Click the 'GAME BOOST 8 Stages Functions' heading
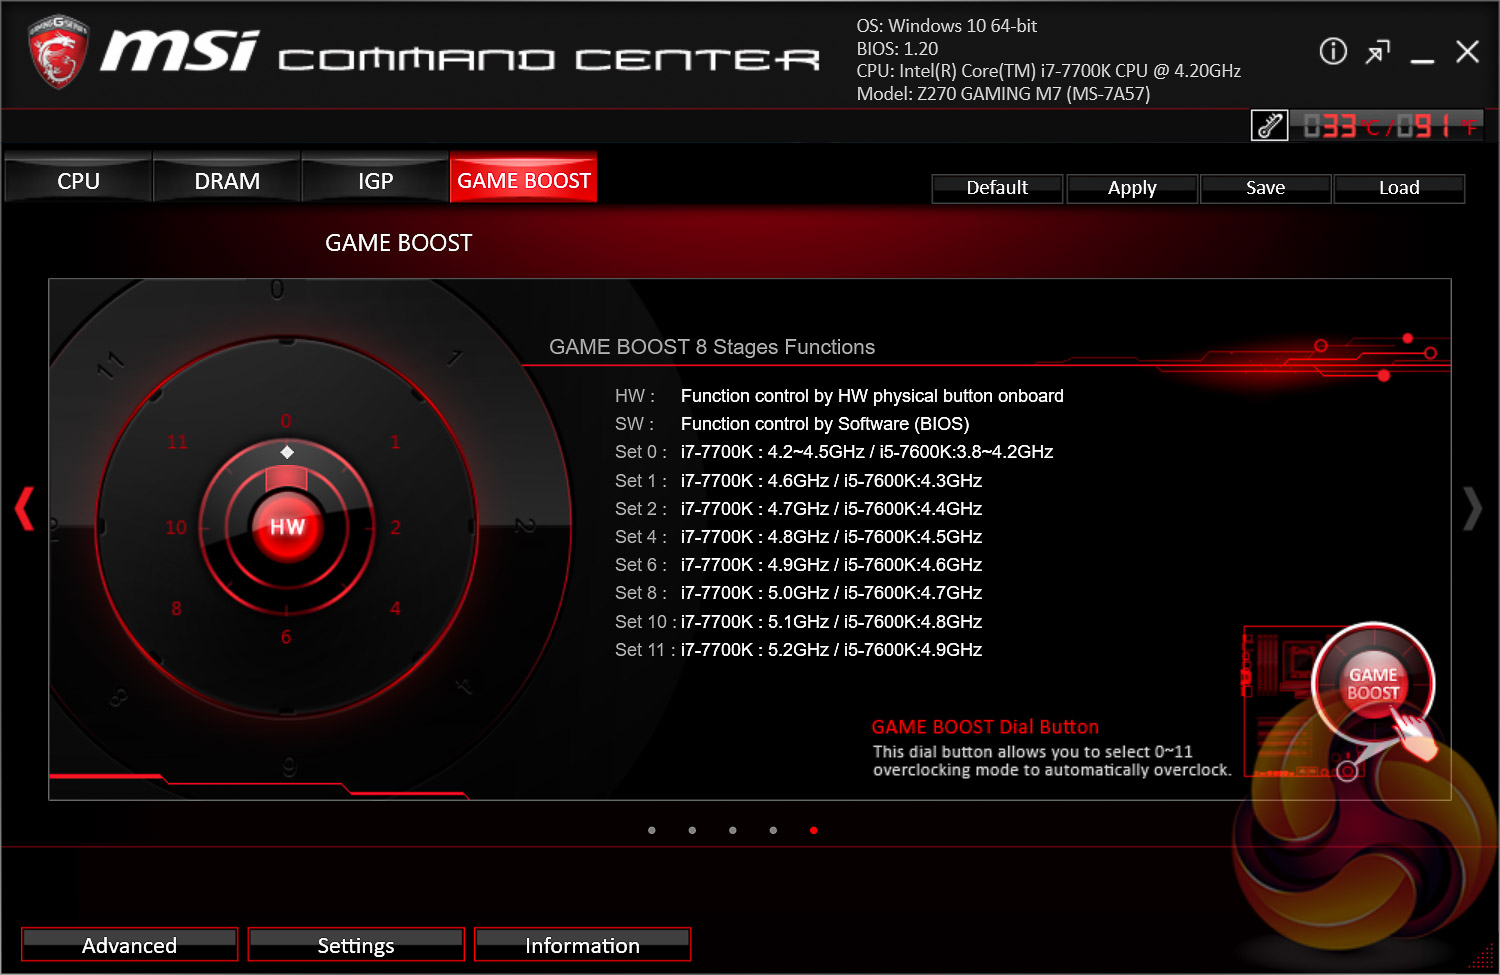Viewport: 1500px width, 975px height. point(712,347)
